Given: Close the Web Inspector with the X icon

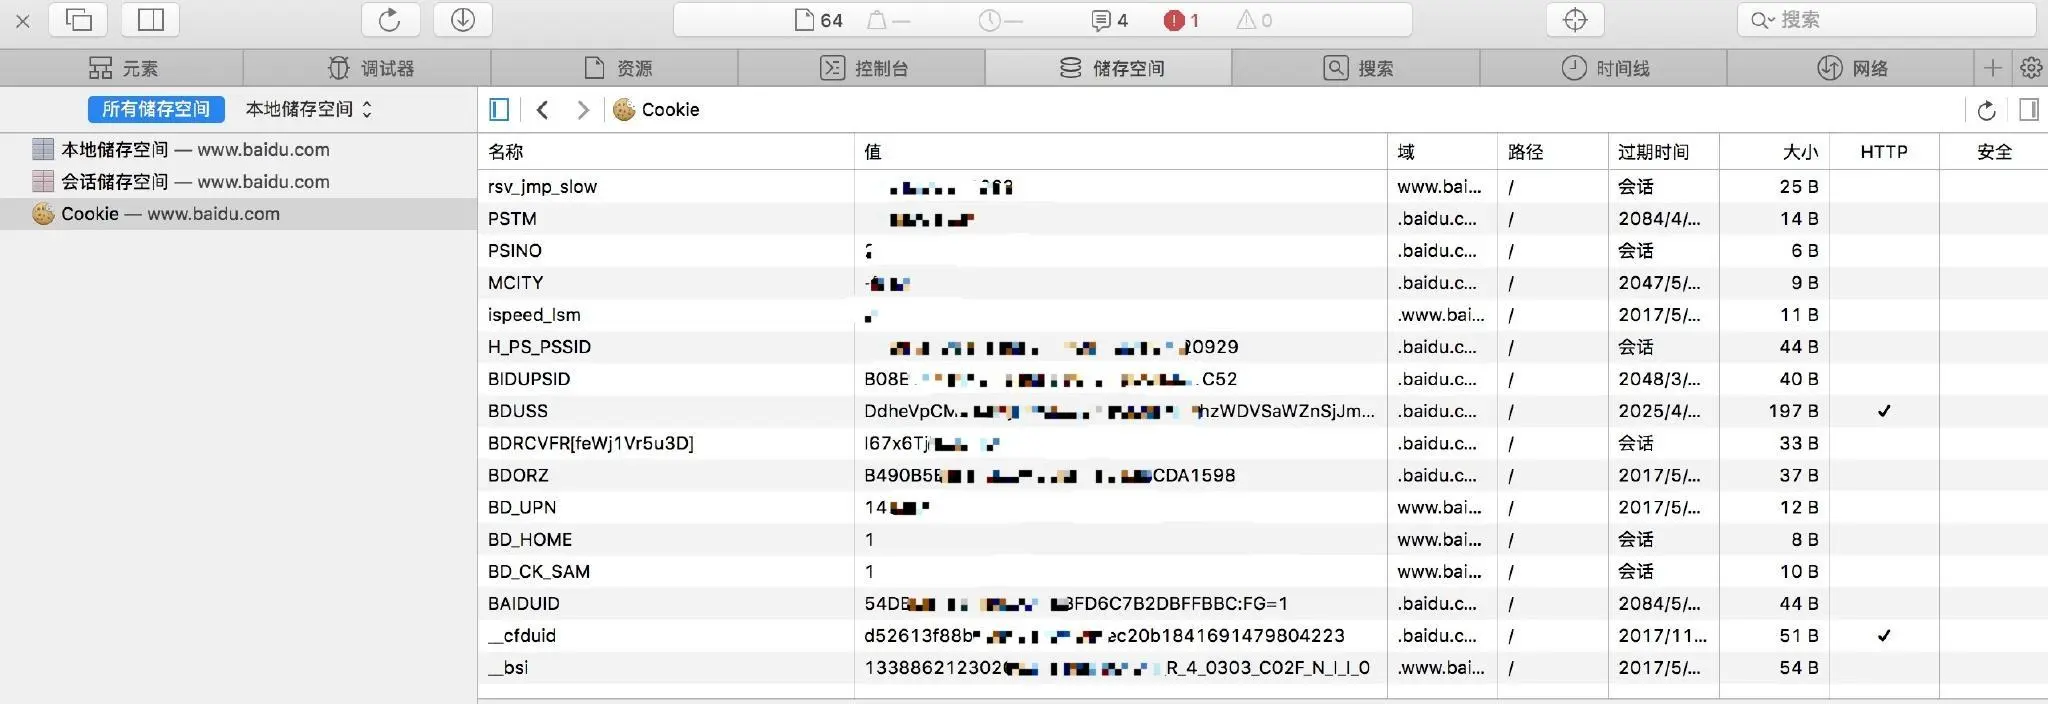Looking at the screenshot, I should (23, 20).
